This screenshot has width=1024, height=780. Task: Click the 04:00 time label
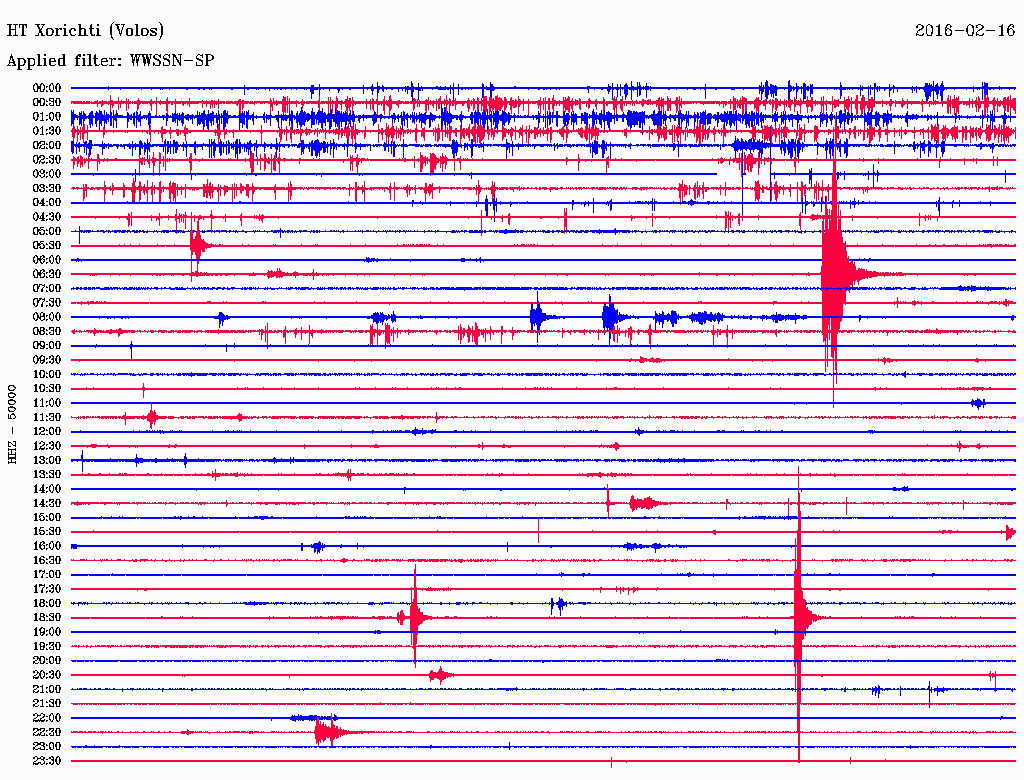(47, 203)
